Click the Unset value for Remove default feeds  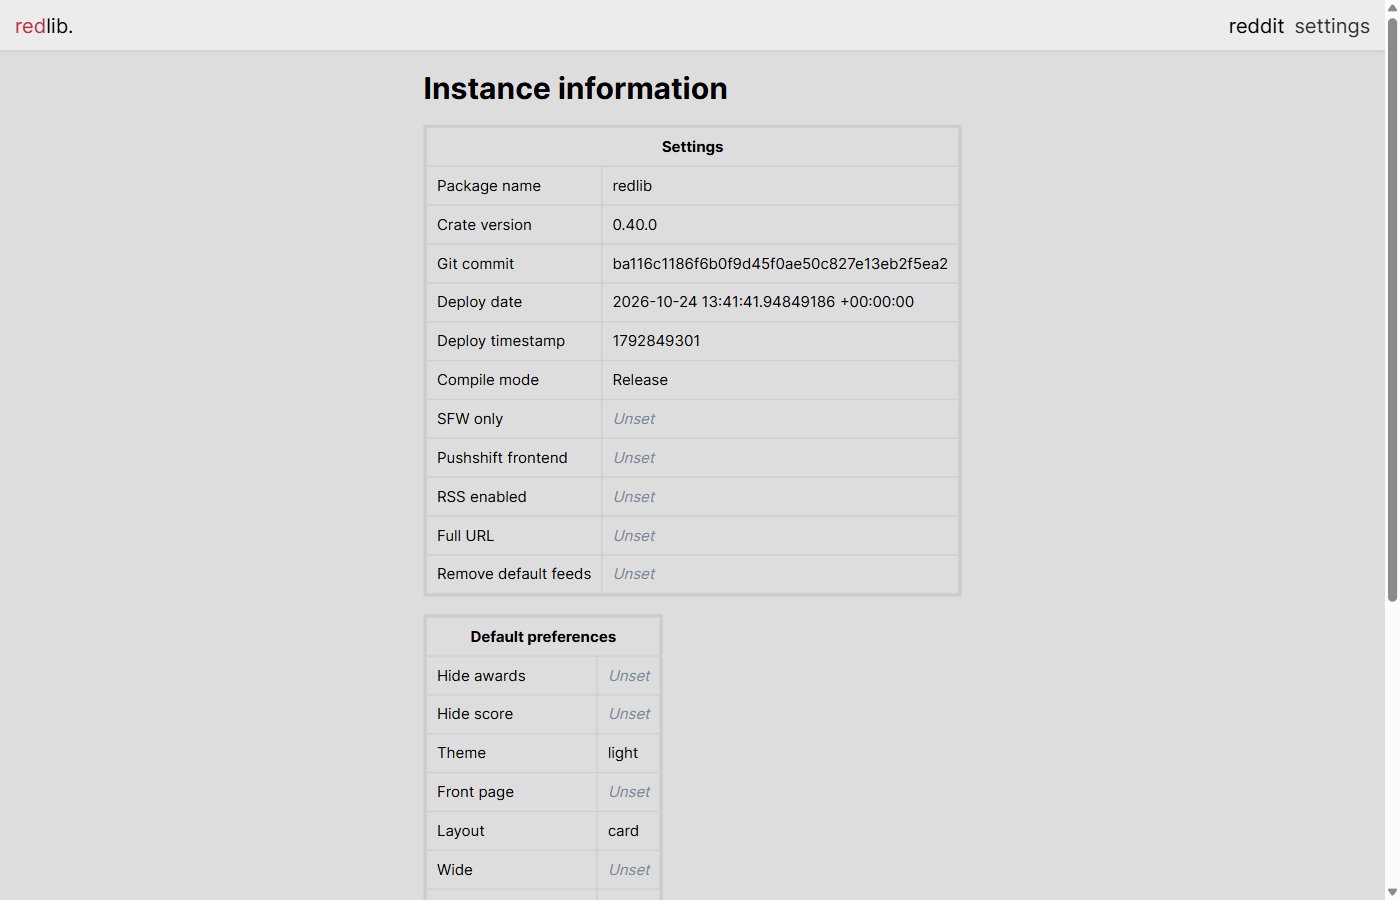point(634,574)
